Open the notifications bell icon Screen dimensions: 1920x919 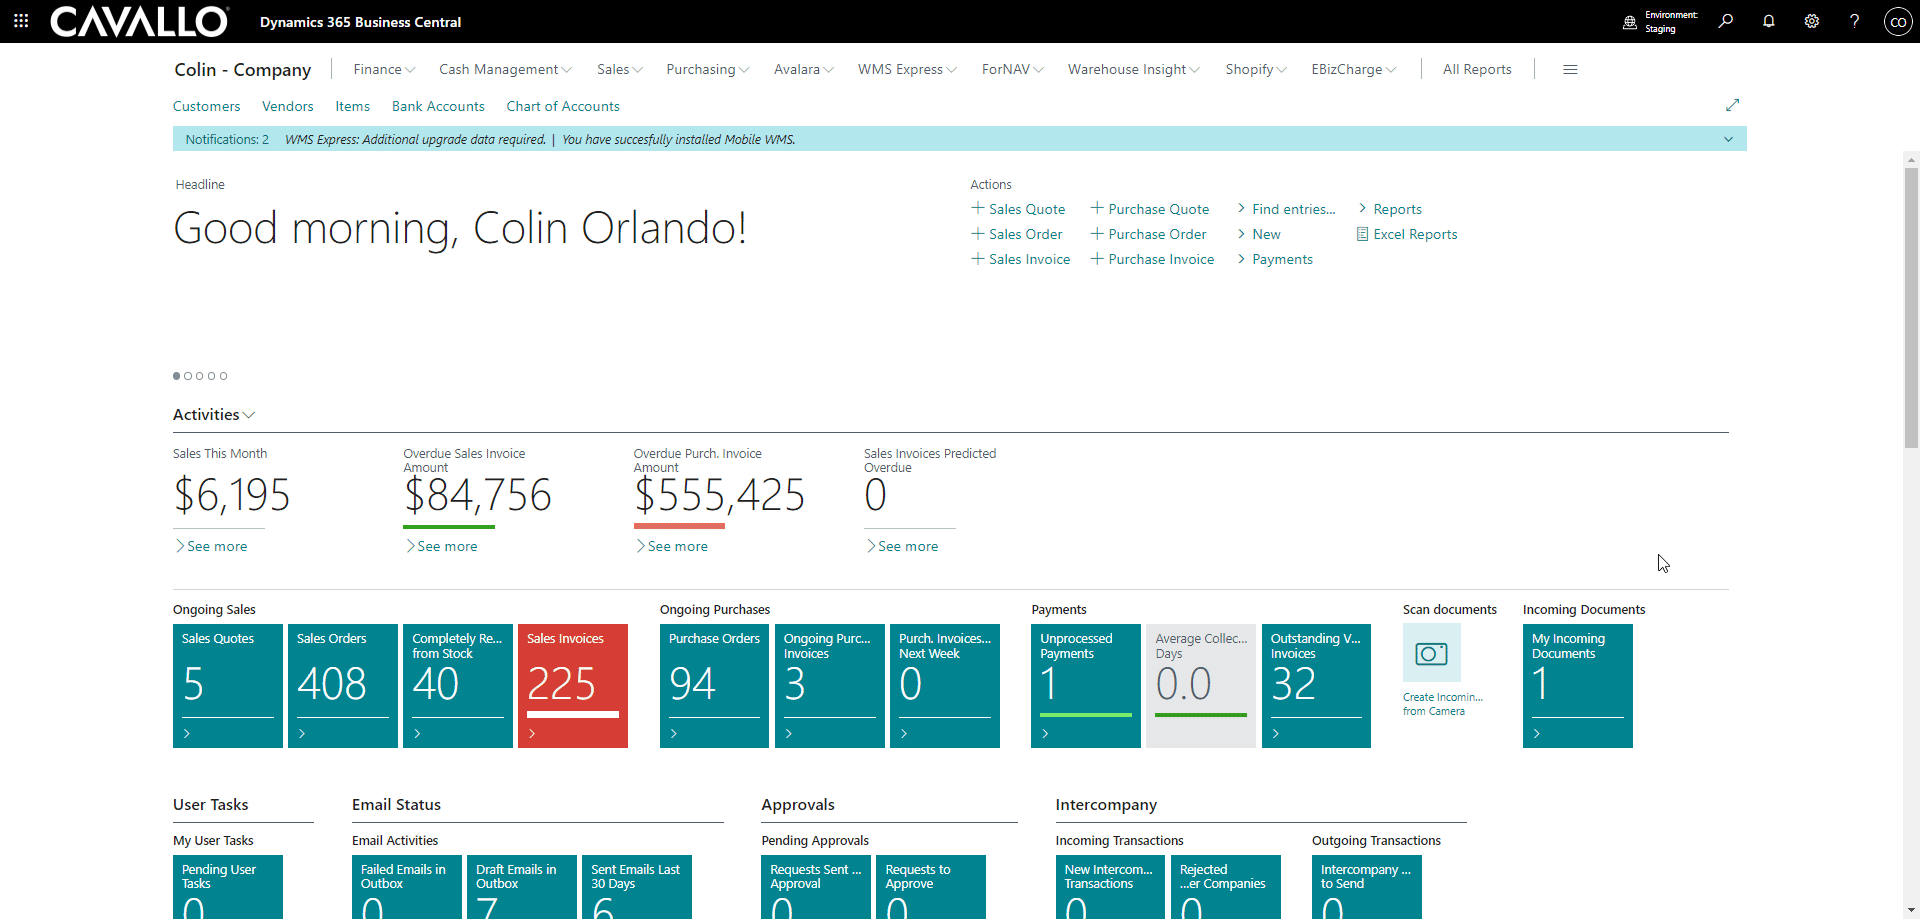pyautogui.click(x=1768, y=21)
